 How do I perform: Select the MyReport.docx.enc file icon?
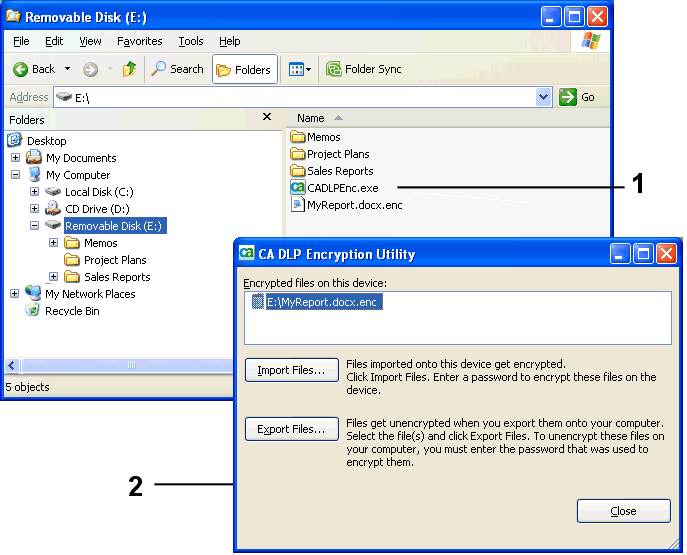(297, 205)
